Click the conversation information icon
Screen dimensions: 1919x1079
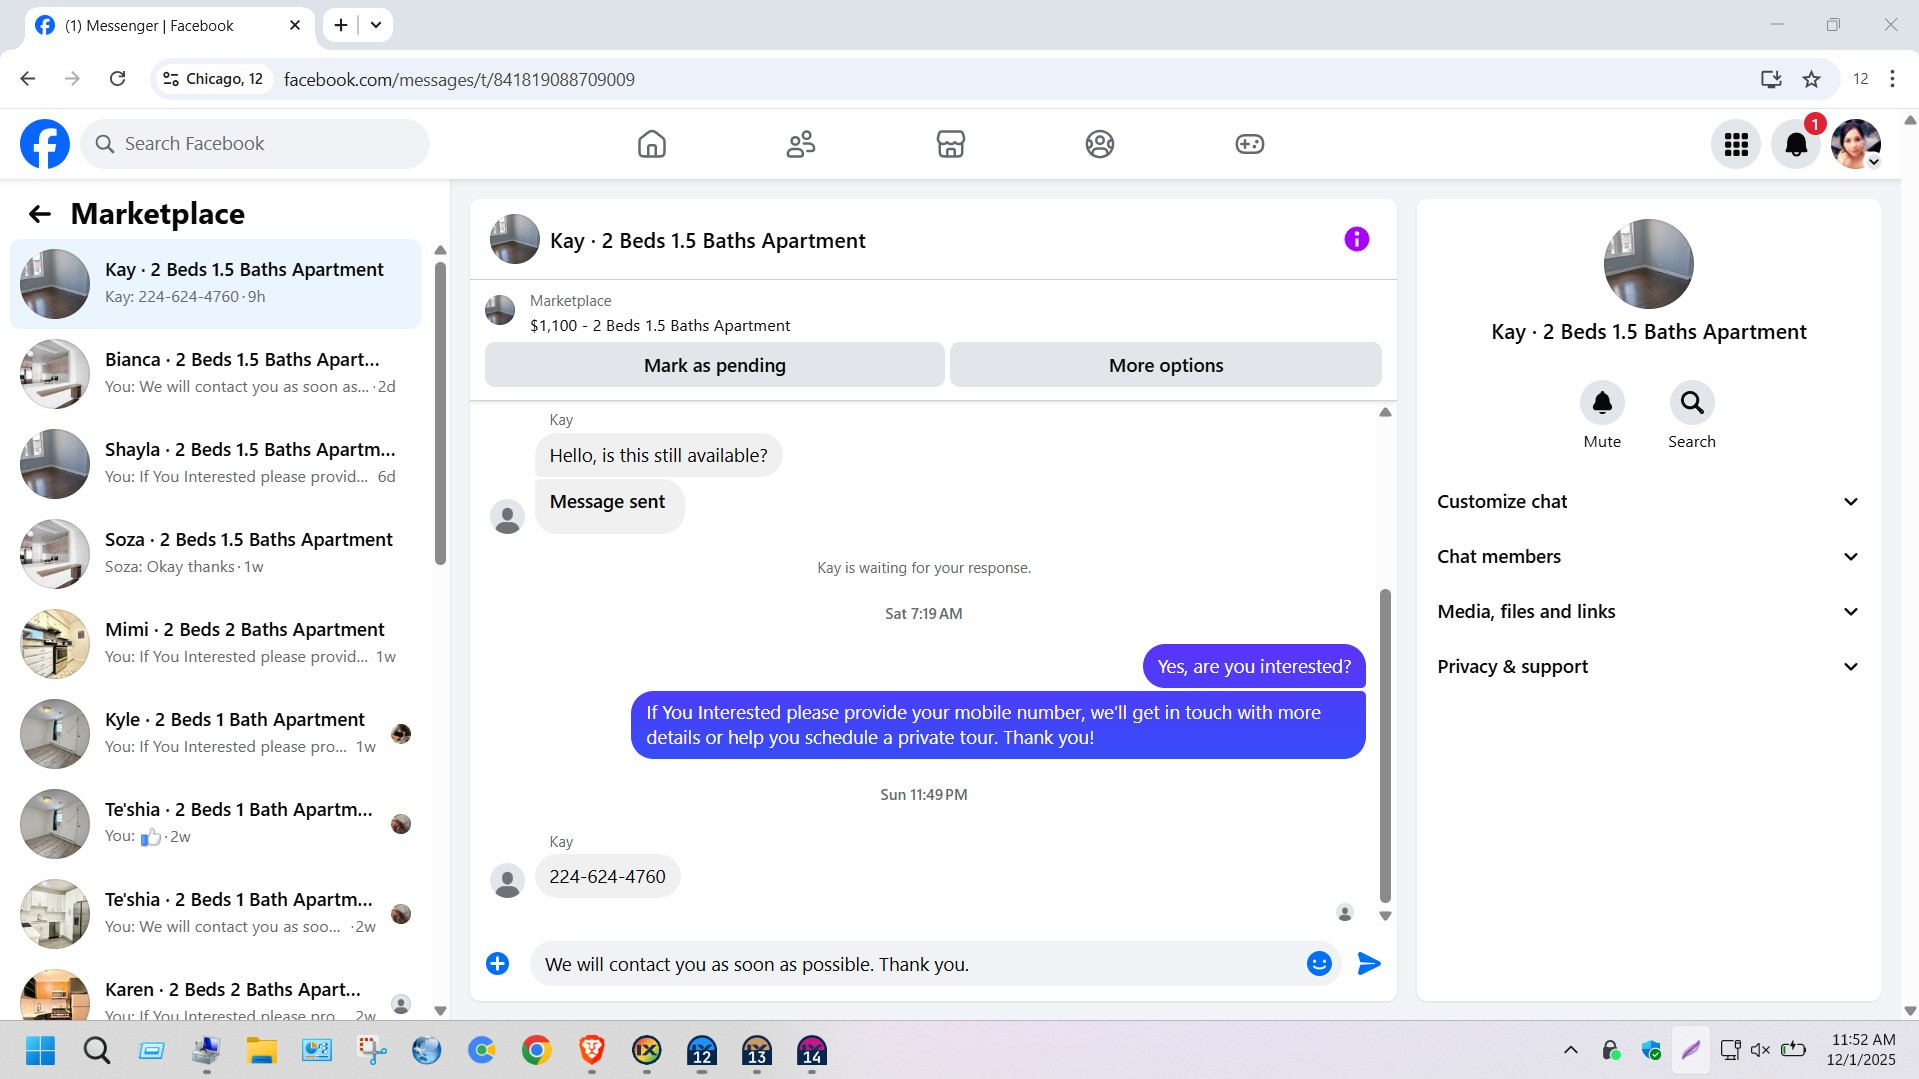[x=1356, y=239]
